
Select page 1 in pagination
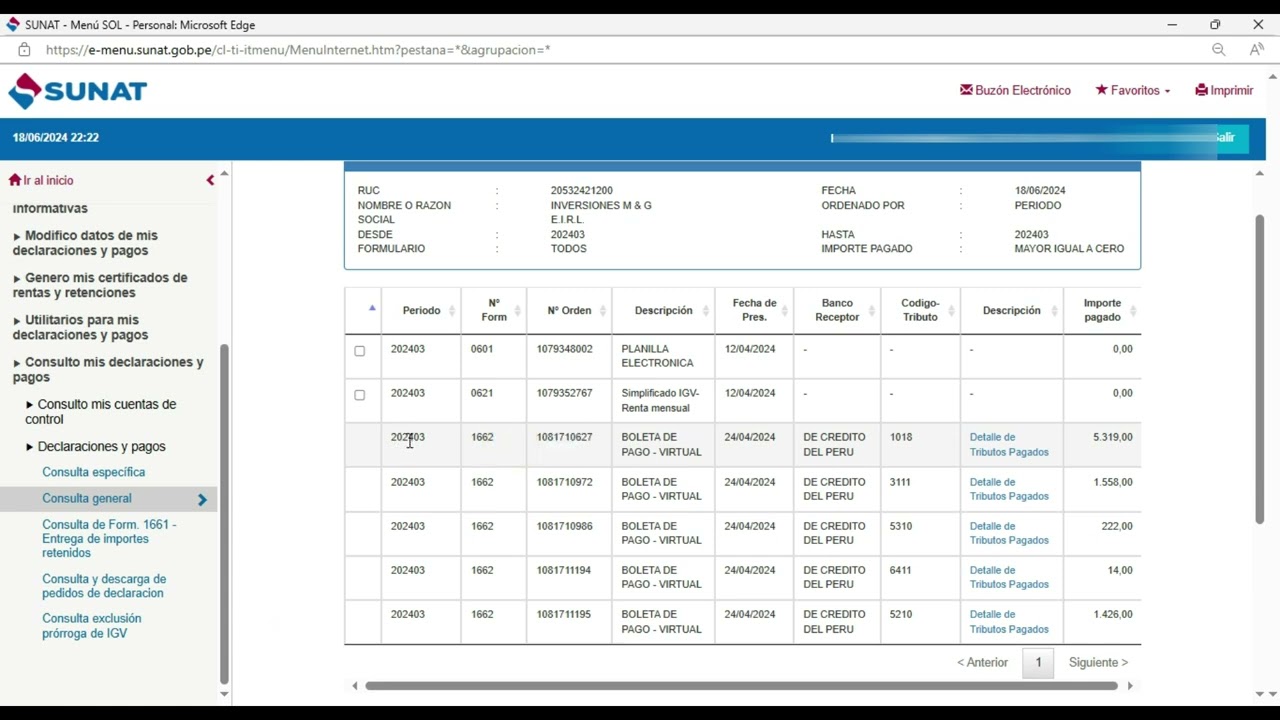[x=1038, y=662]
